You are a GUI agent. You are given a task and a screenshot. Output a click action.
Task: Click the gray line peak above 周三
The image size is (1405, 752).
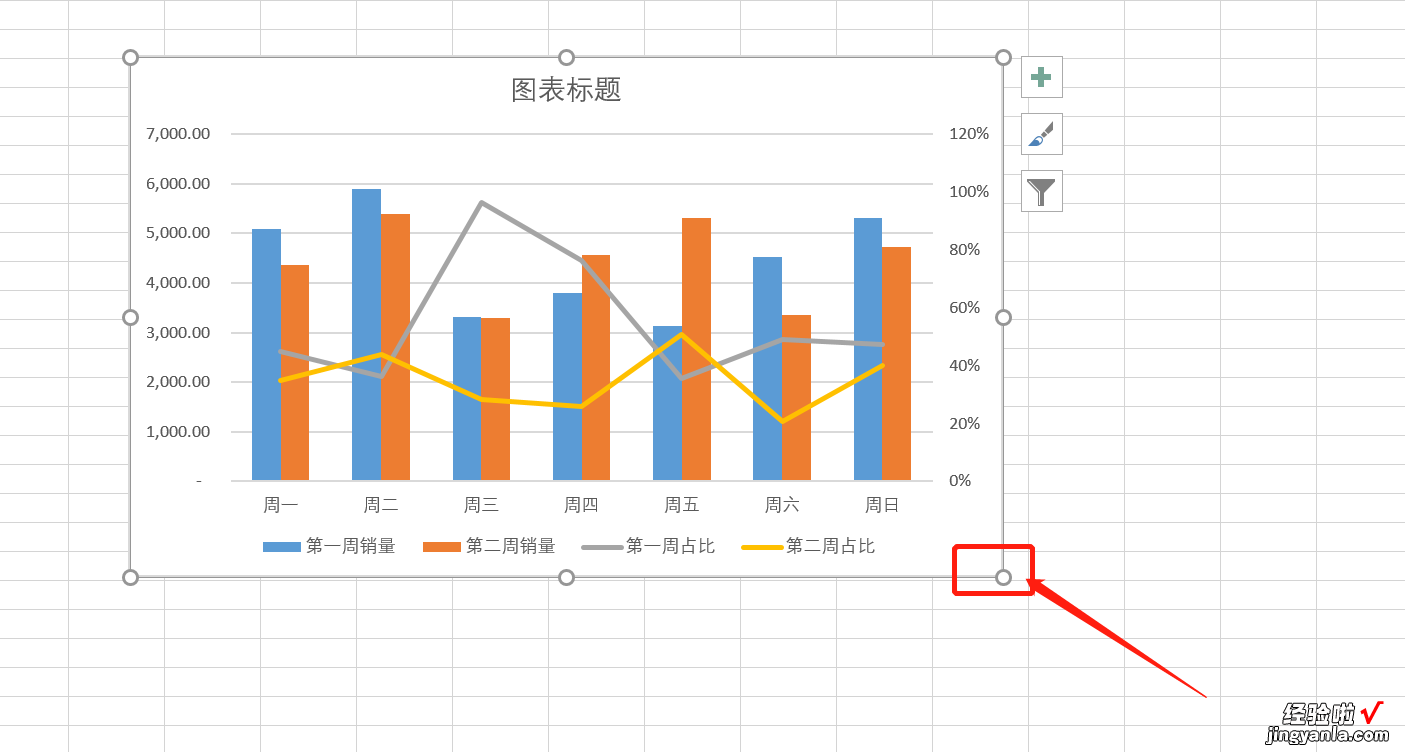pyautogui.click(x=481, y=202)
